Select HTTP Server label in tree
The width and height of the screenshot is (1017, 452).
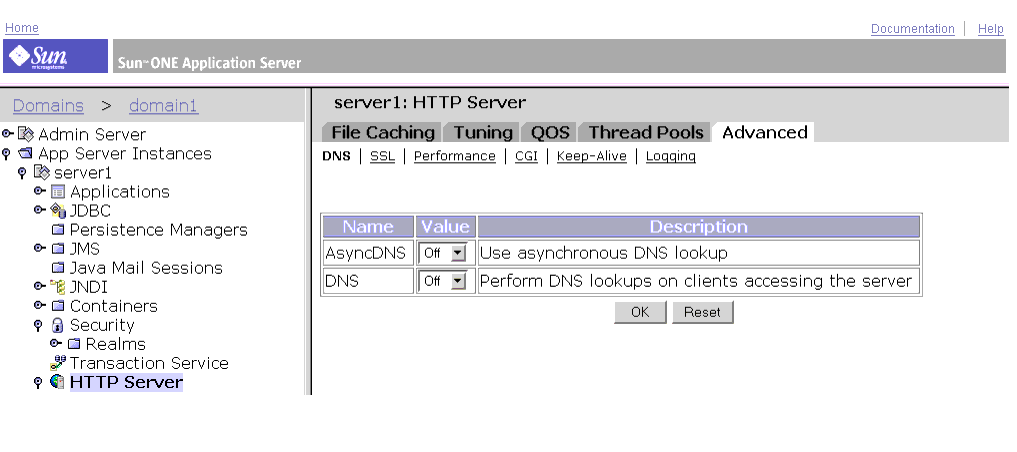tap(126, 383)
